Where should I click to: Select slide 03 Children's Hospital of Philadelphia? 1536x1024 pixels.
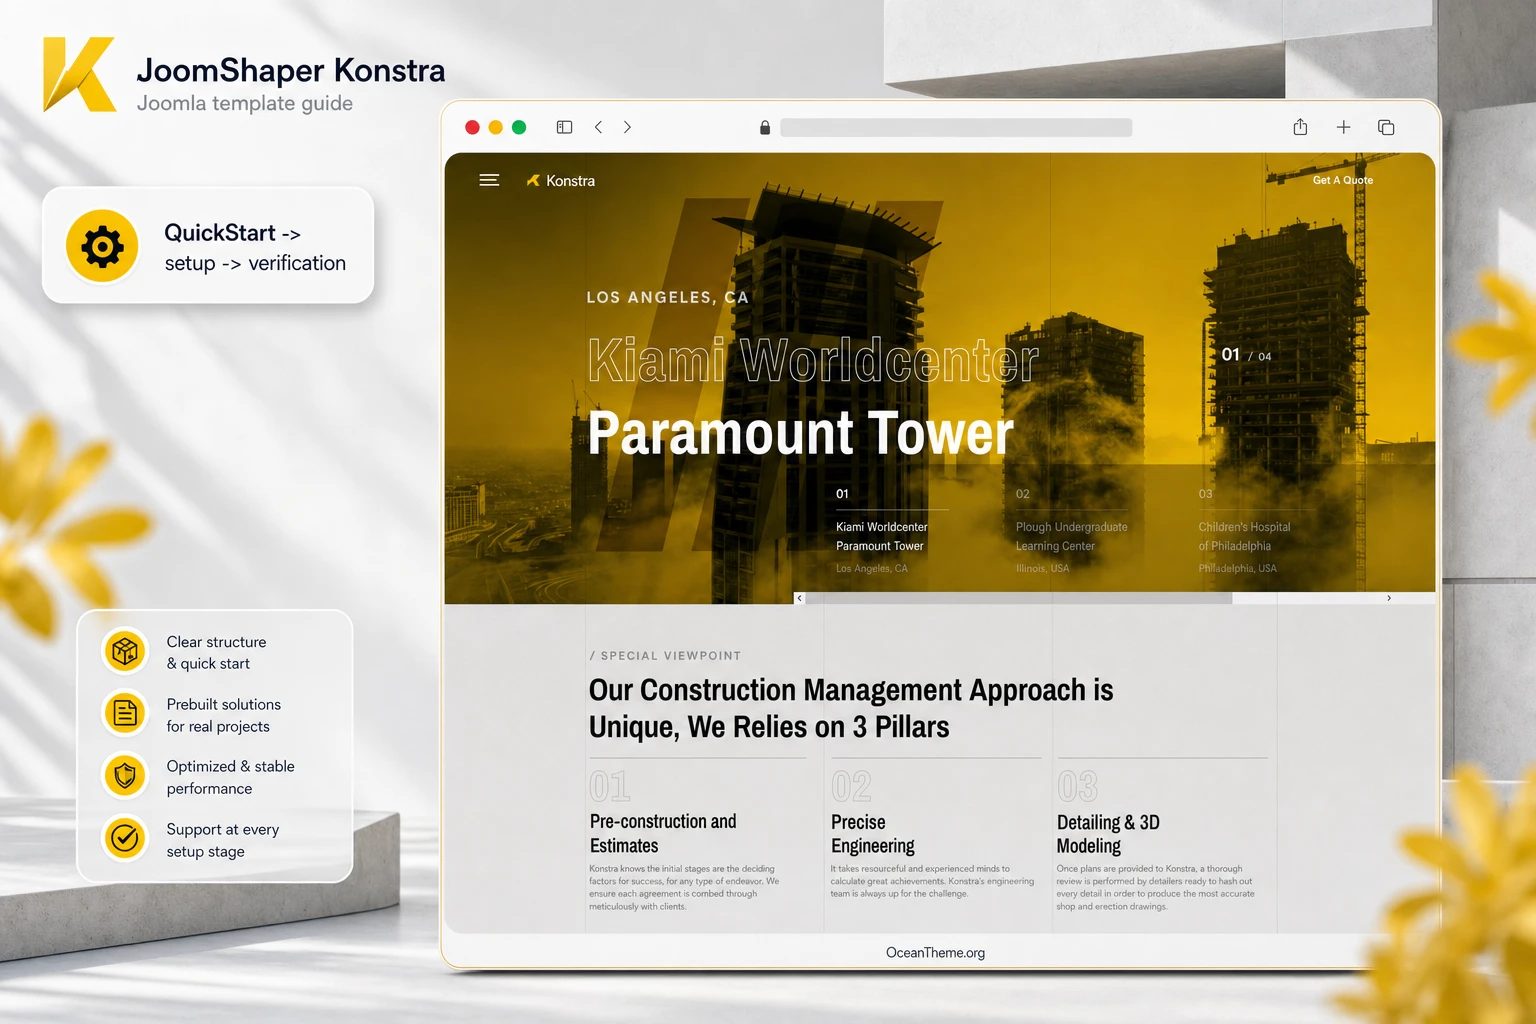click(x=1244, y=530)
